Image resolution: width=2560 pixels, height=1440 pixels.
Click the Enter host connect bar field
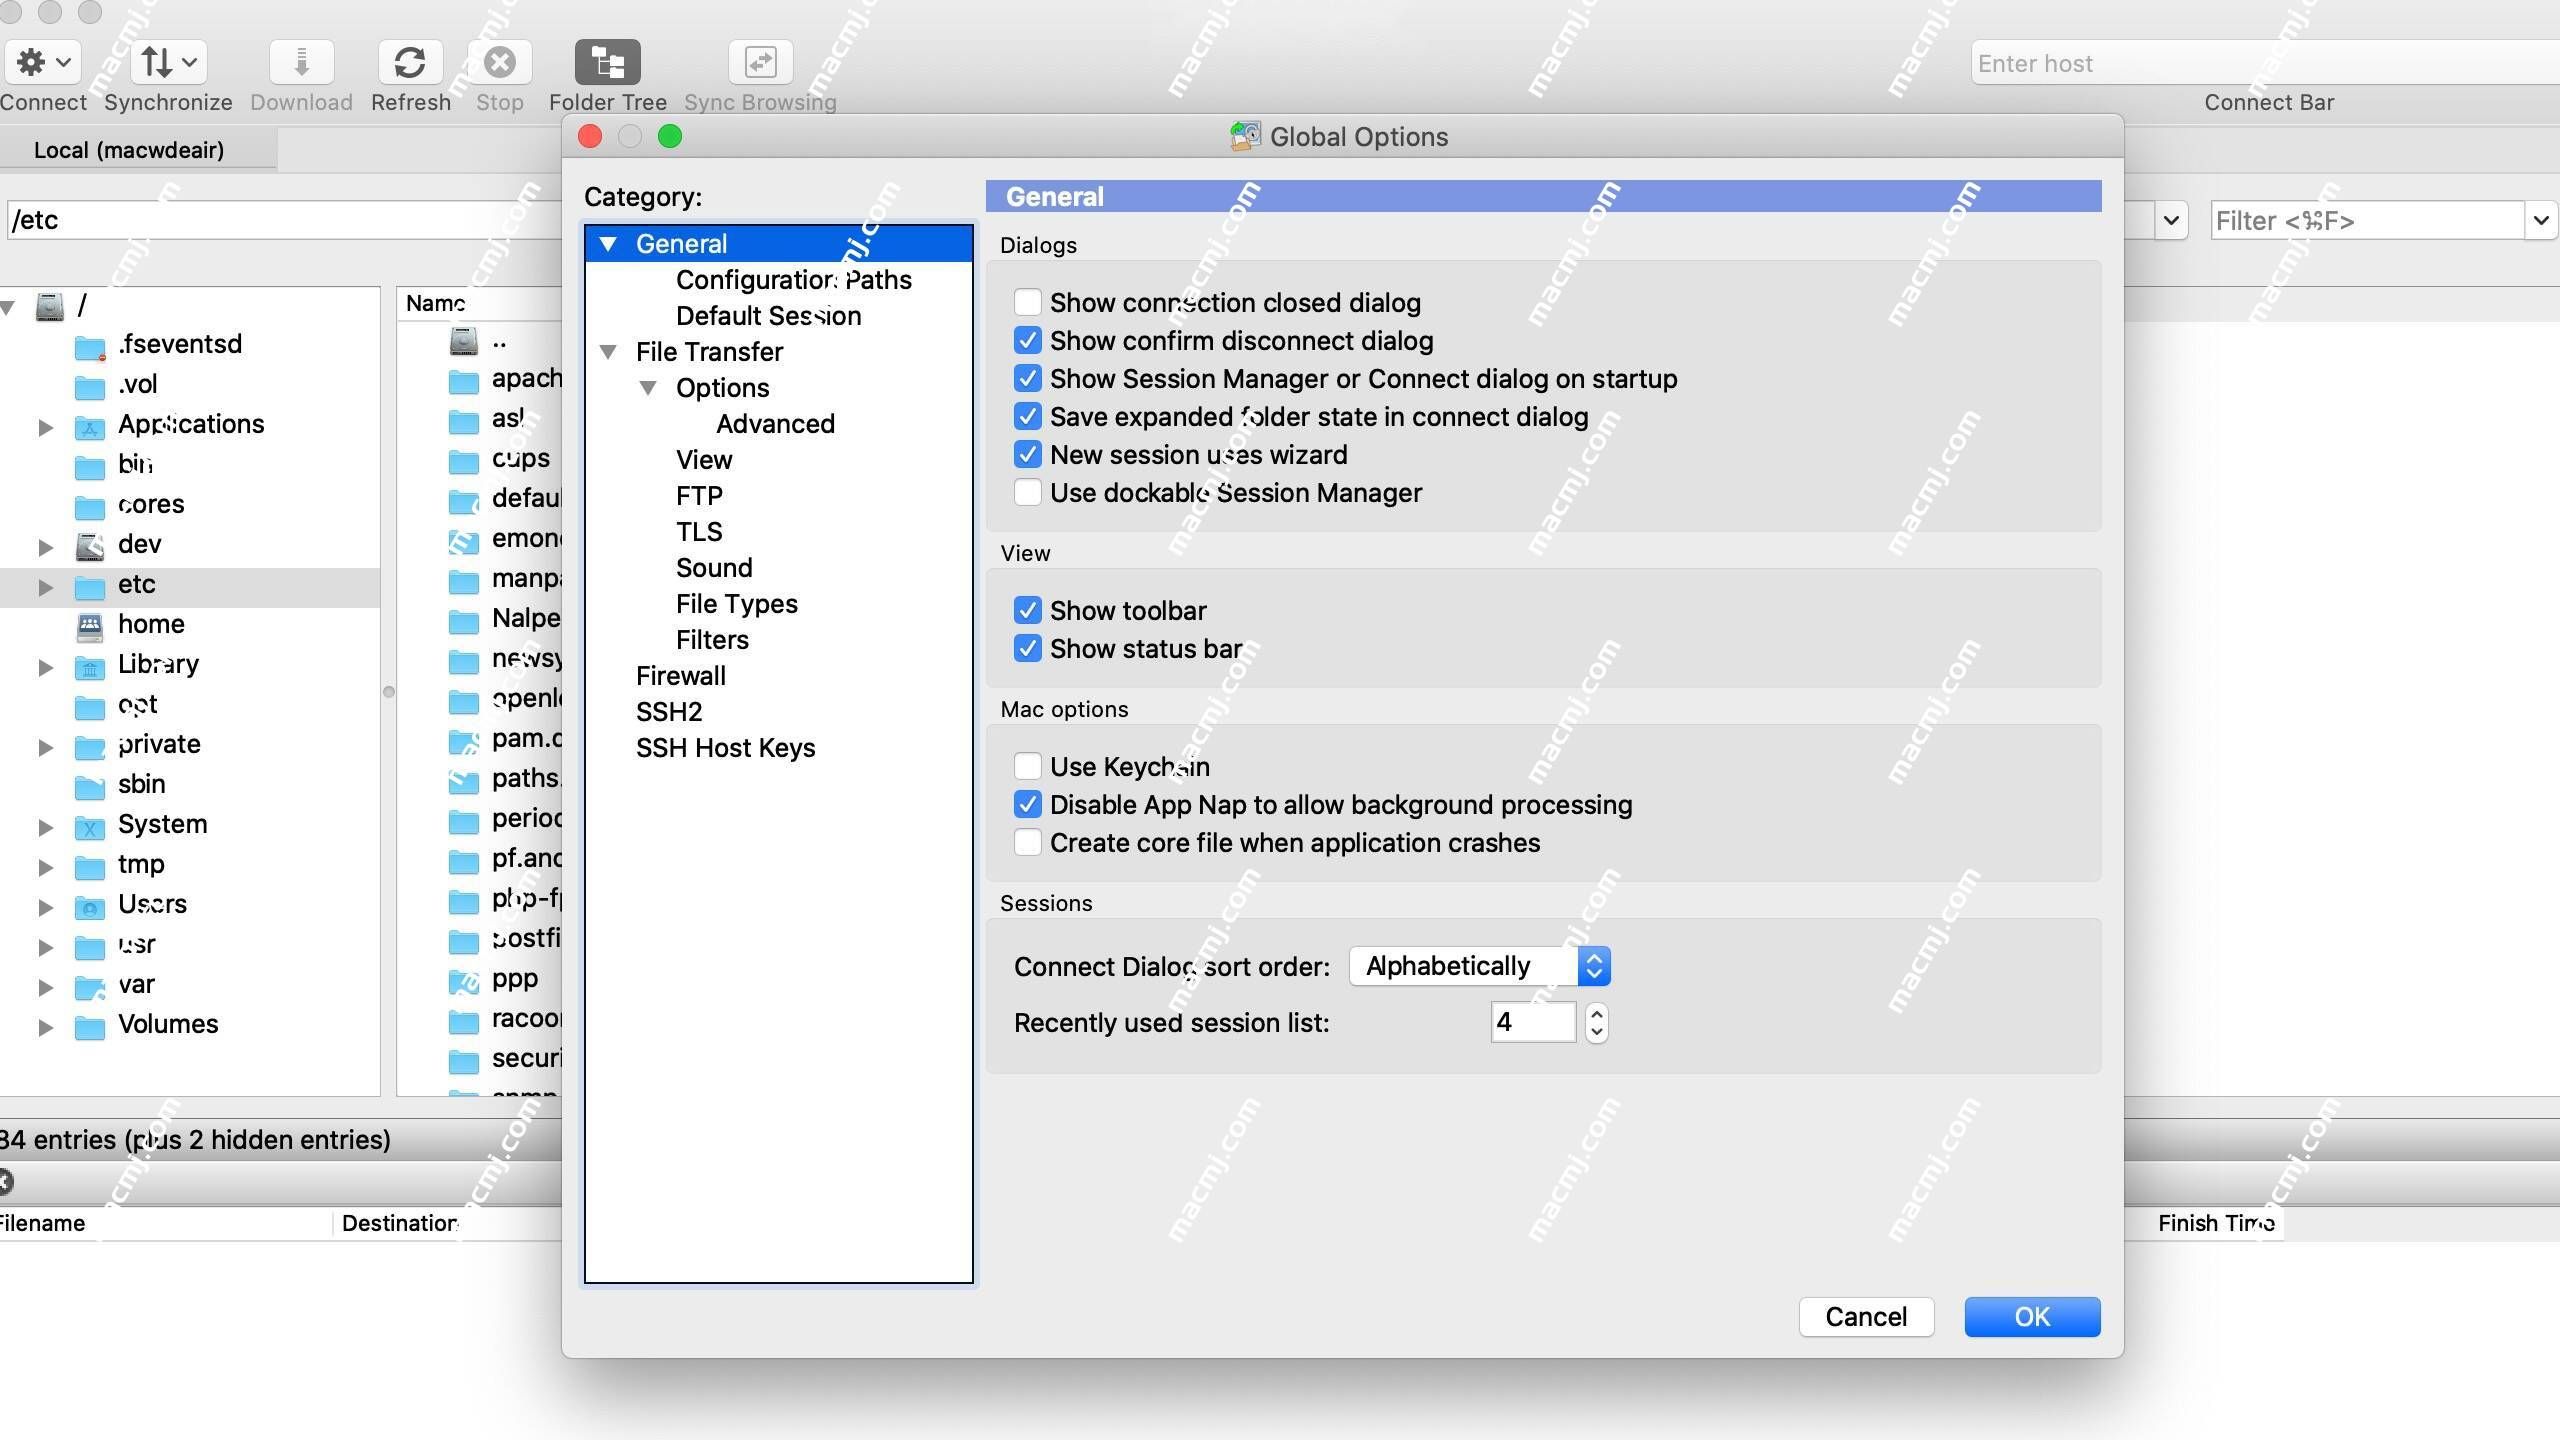pyautogui.click(x=2265, y=63)
